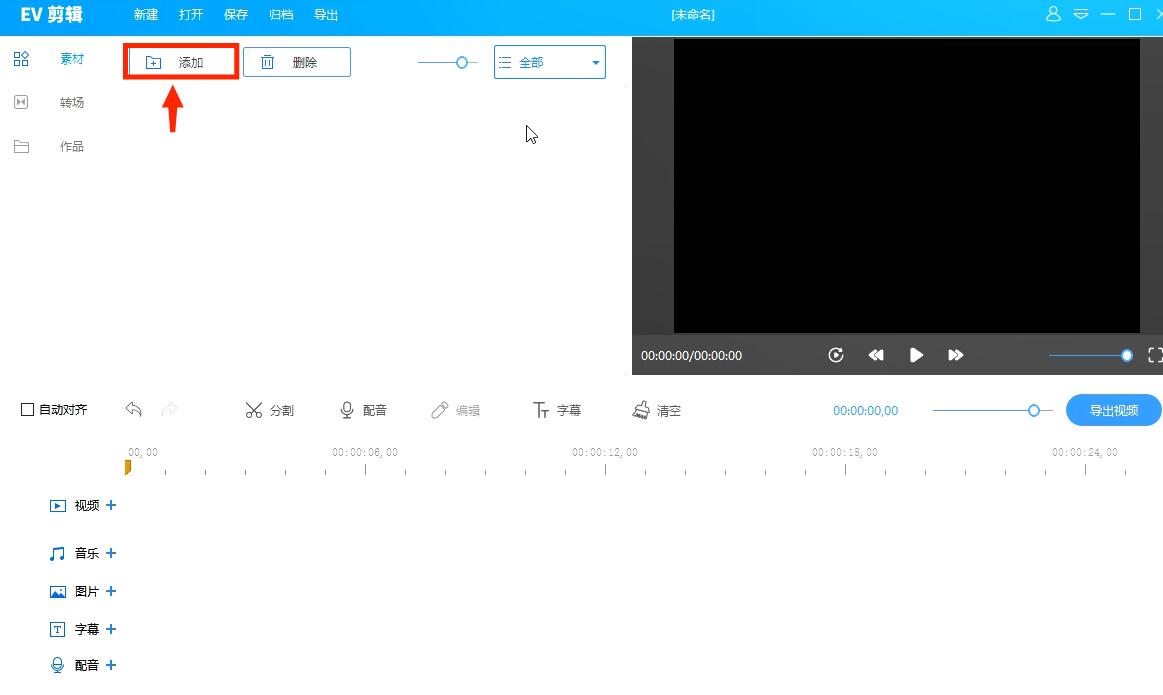Click the 音乐 track music note icon

[57, 554]
